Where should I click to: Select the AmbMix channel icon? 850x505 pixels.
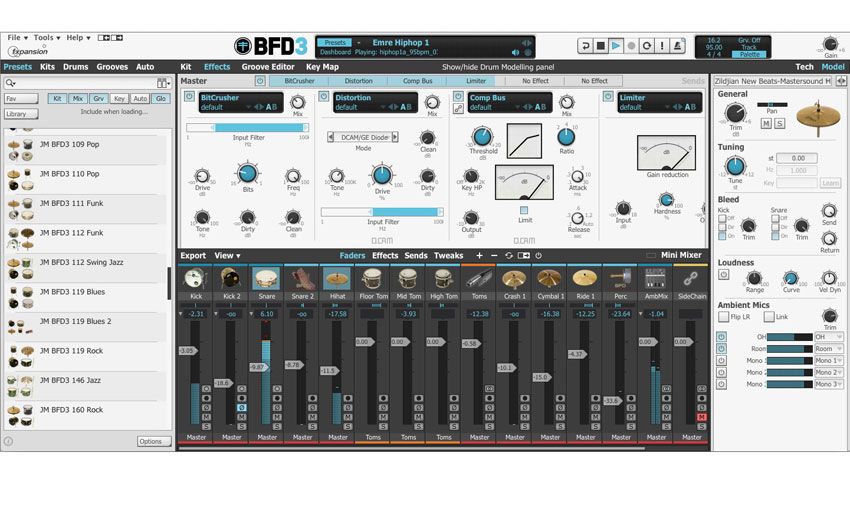pyautogui.click(x=655, y=279)
